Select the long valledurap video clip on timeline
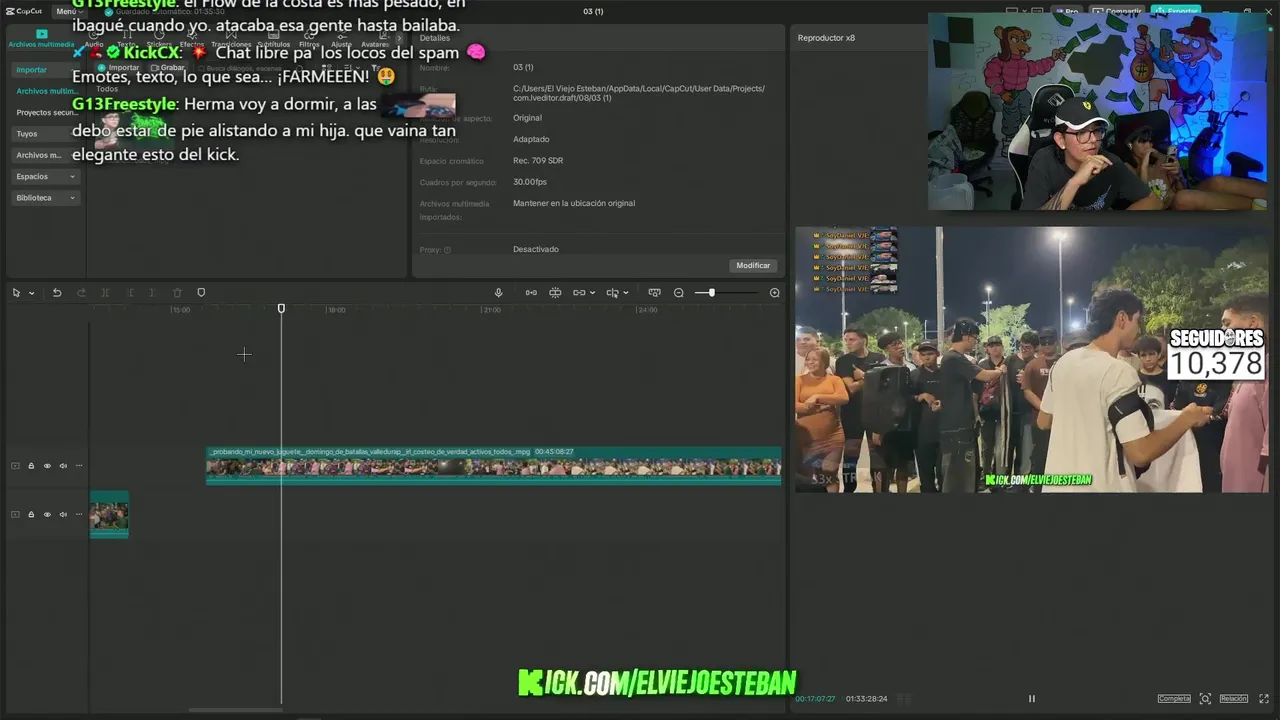 click(494, 466)
